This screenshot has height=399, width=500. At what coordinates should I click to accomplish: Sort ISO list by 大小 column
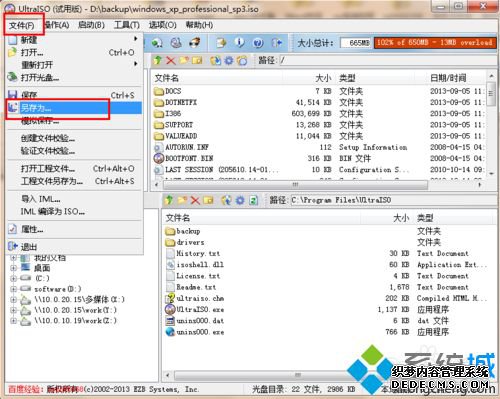click(x=323, y=78)
